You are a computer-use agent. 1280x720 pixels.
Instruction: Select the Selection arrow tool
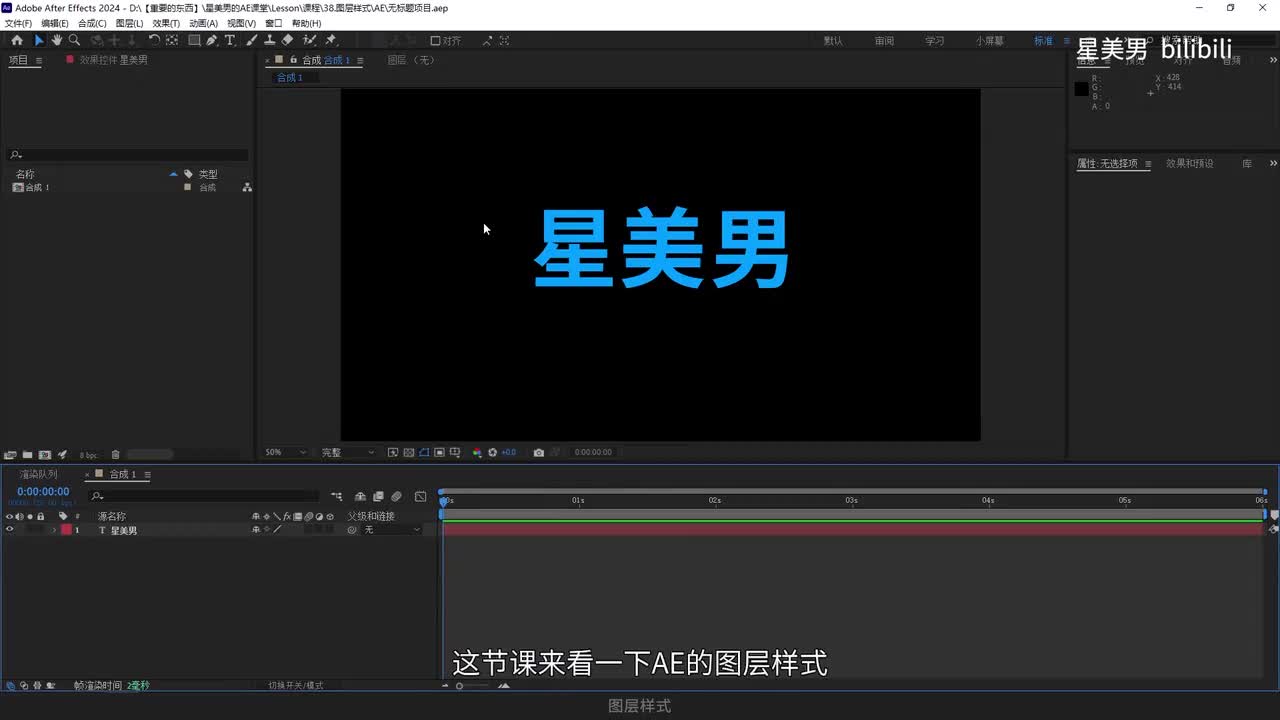39,40
